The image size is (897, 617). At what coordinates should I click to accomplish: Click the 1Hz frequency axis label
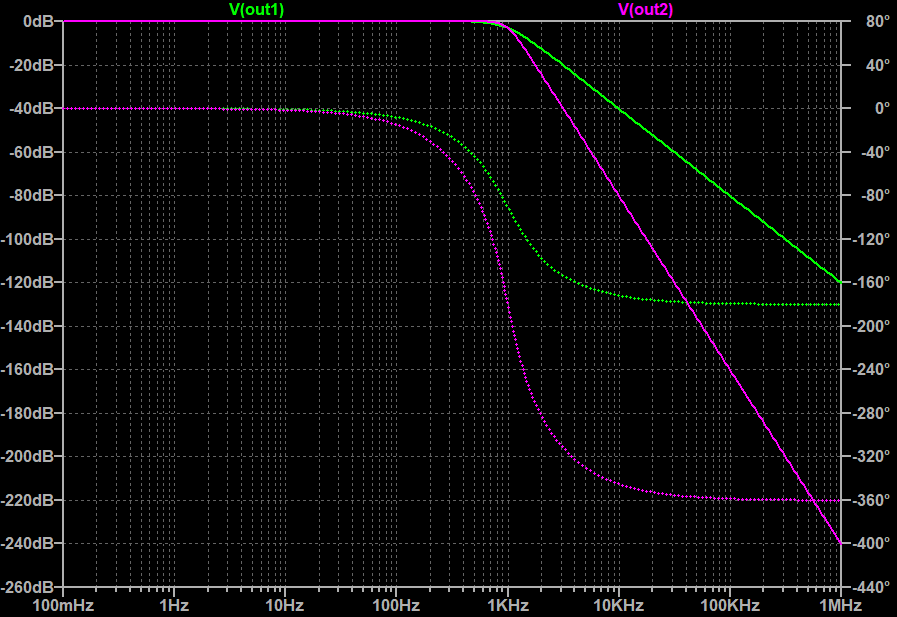tap(174, 606)
